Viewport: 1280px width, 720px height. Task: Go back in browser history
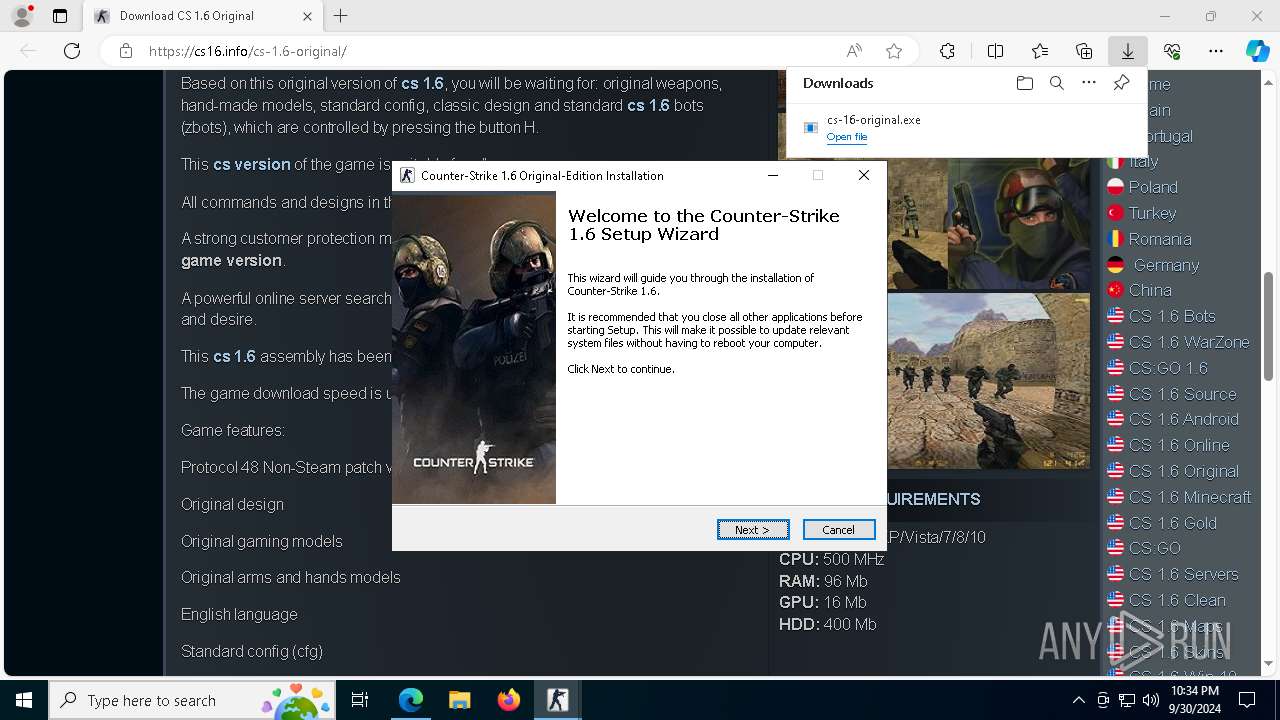coord(28,51)
